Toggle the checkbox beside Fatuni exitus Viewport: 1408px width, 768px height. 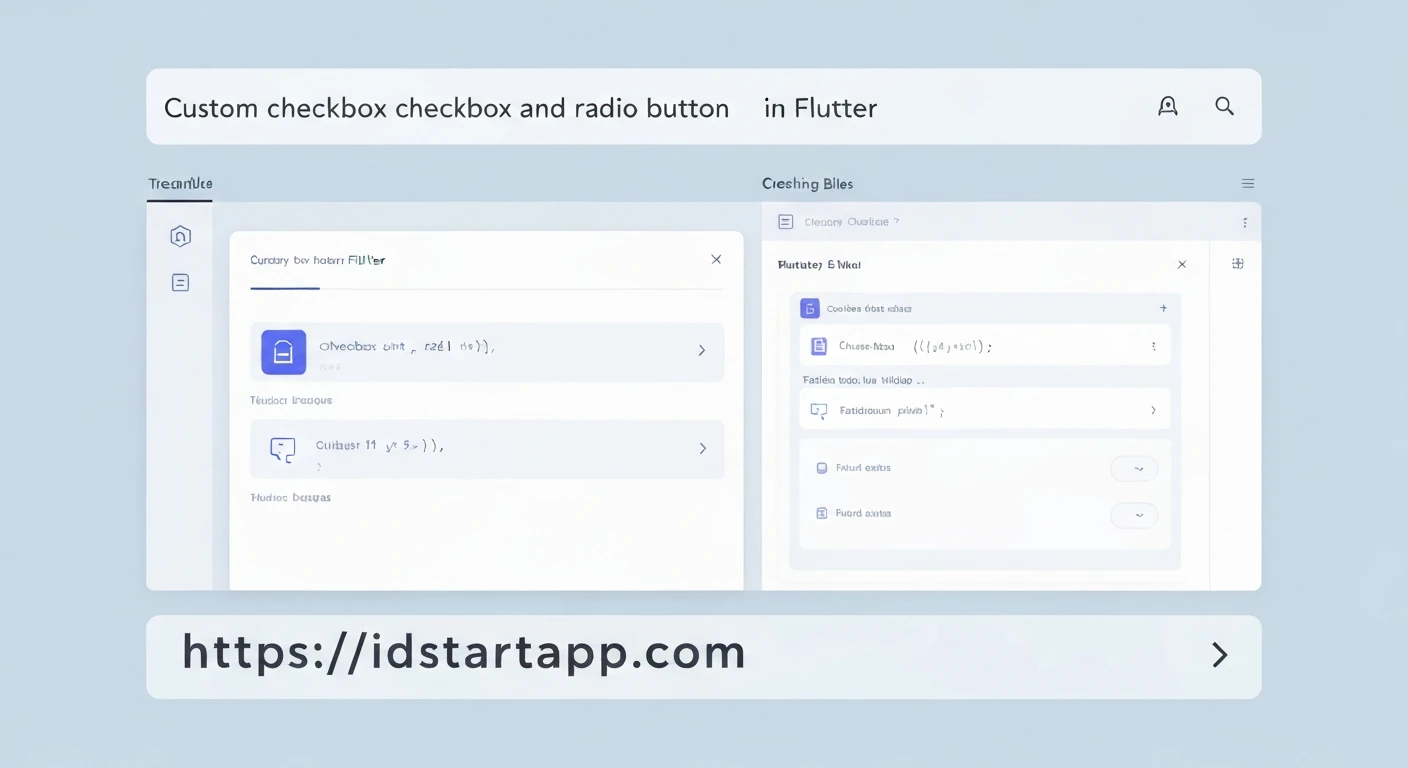822,468
